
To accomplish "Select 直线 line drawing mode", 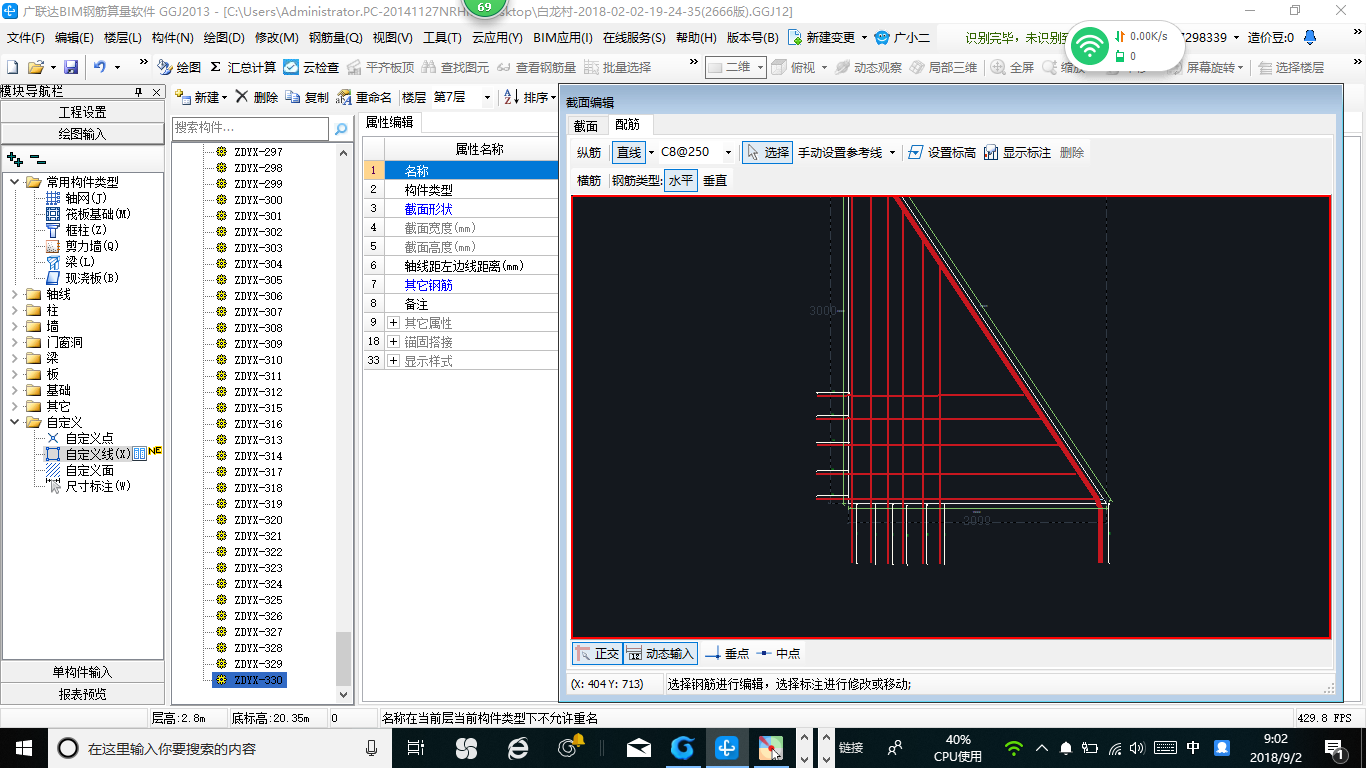I will [x=628, y=152].
